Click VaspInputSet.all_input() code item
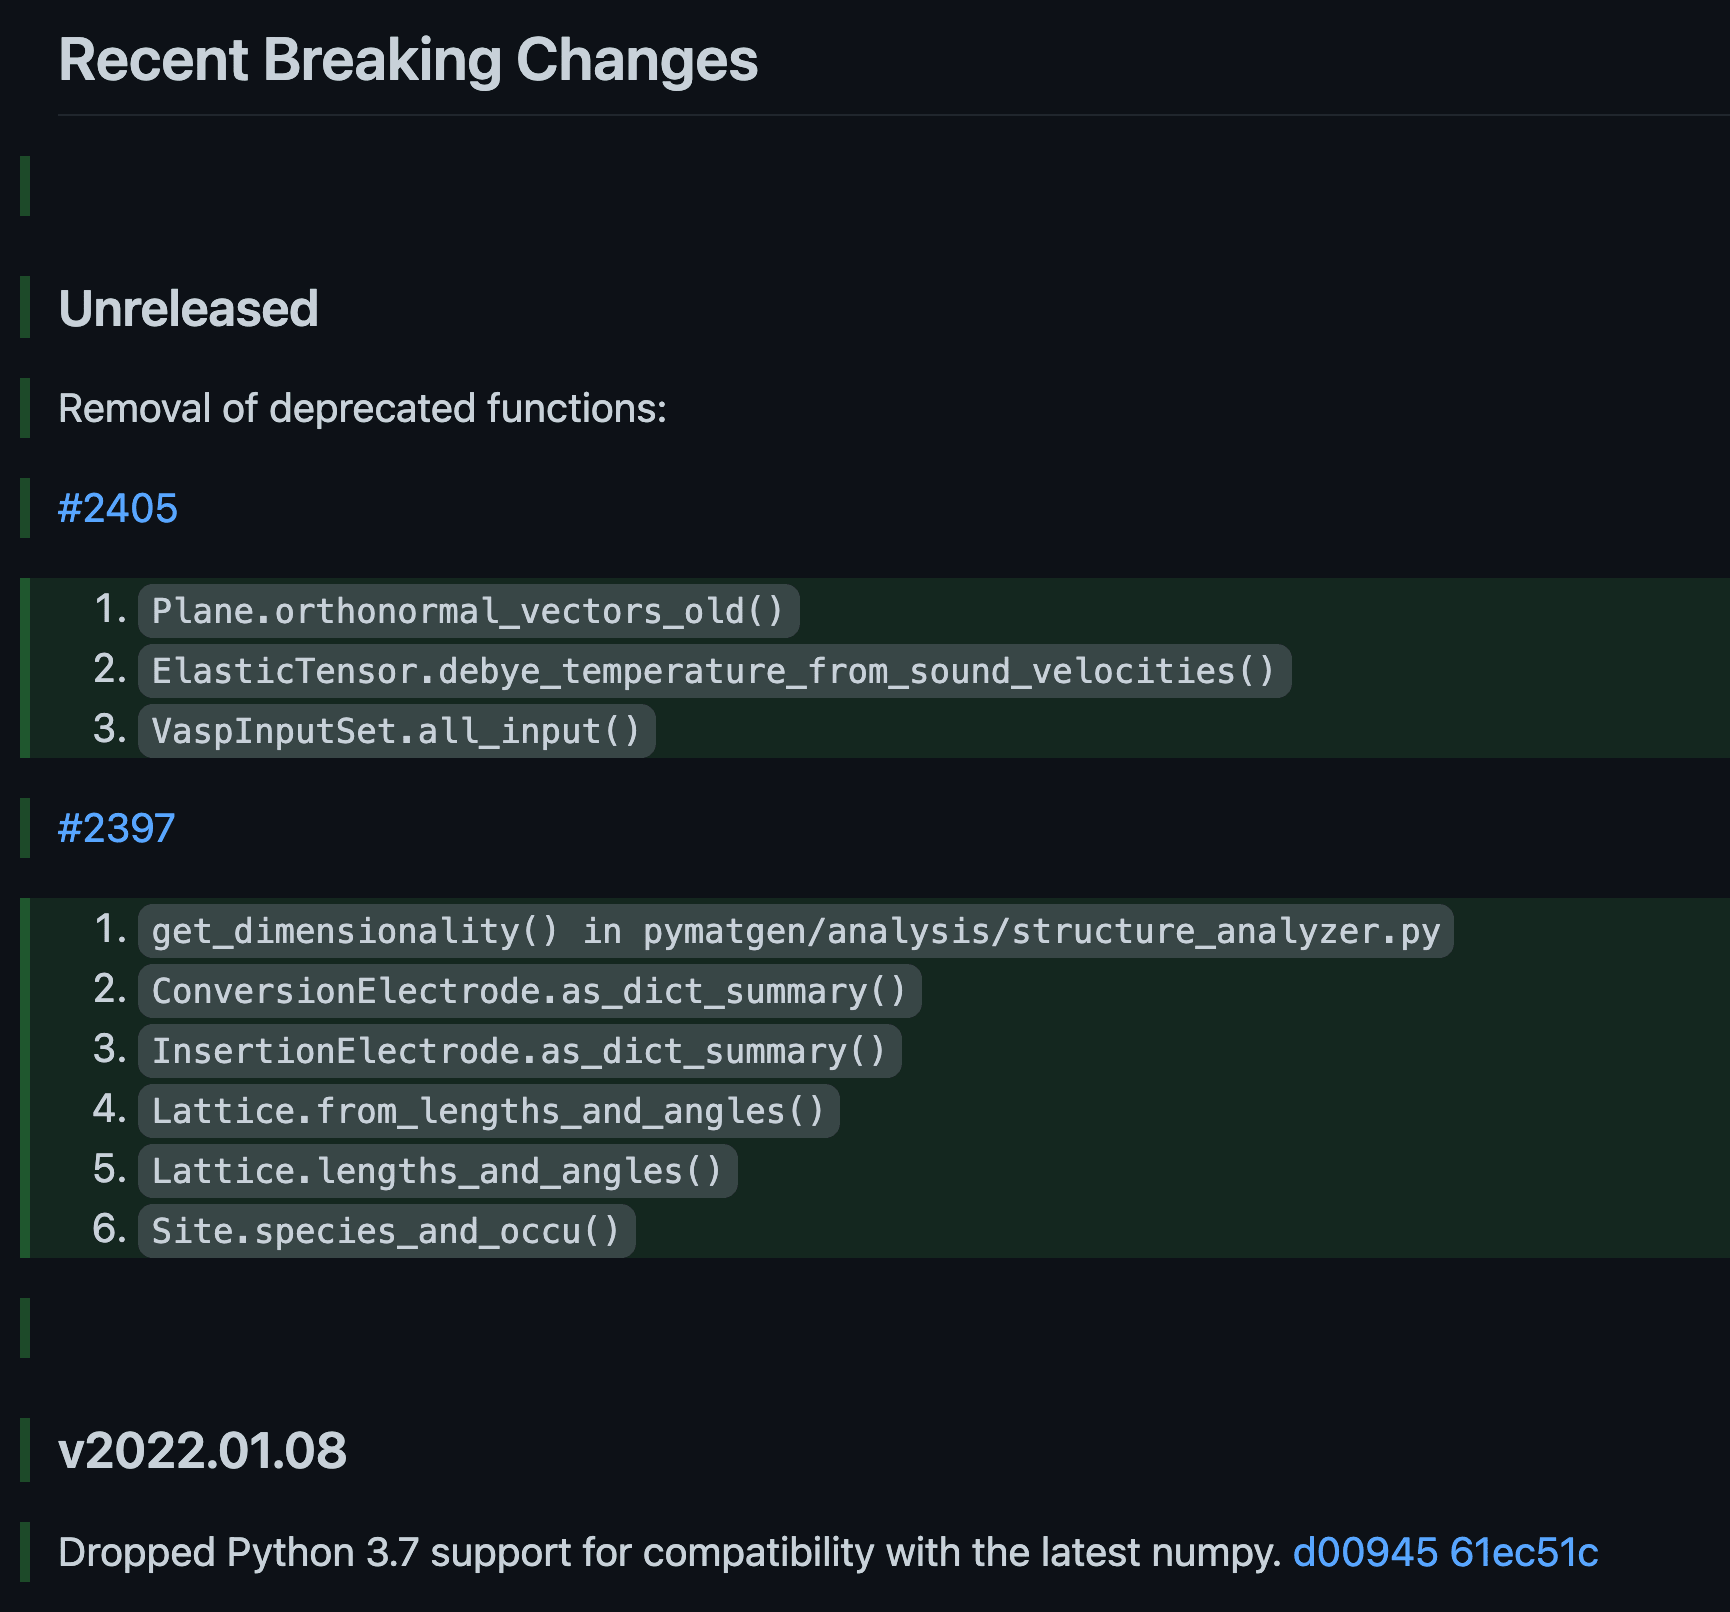This screenshot has height=1612, width=1730. click(x=396, y=731)
